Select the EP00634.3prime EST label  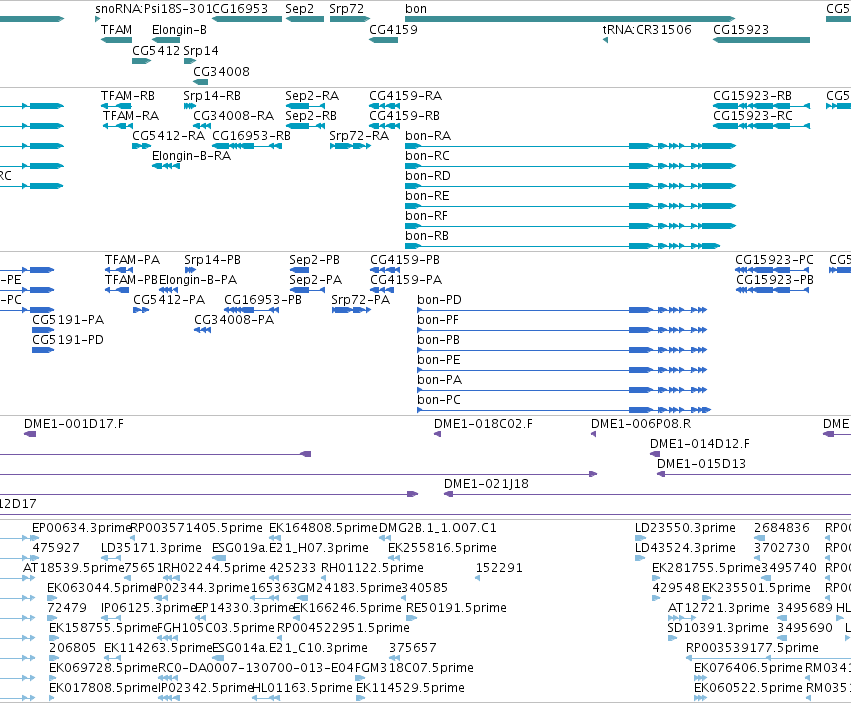tap(82, 528)
